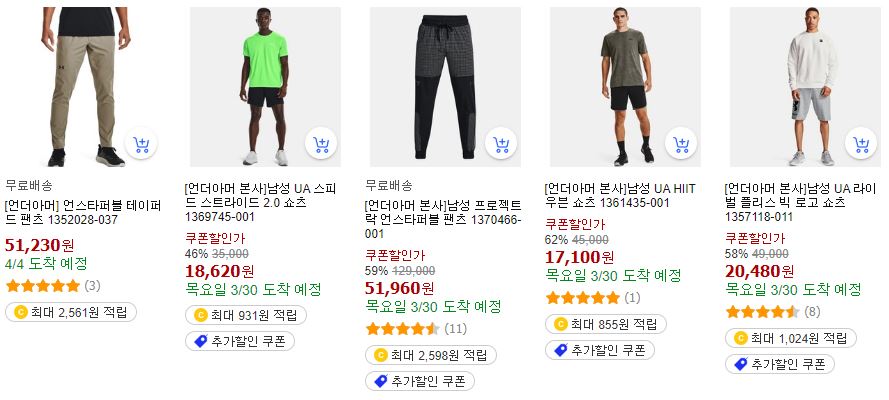Open the product title ending in 1352028-037
This screenshot has width=889, height=400.
point(83,212)
